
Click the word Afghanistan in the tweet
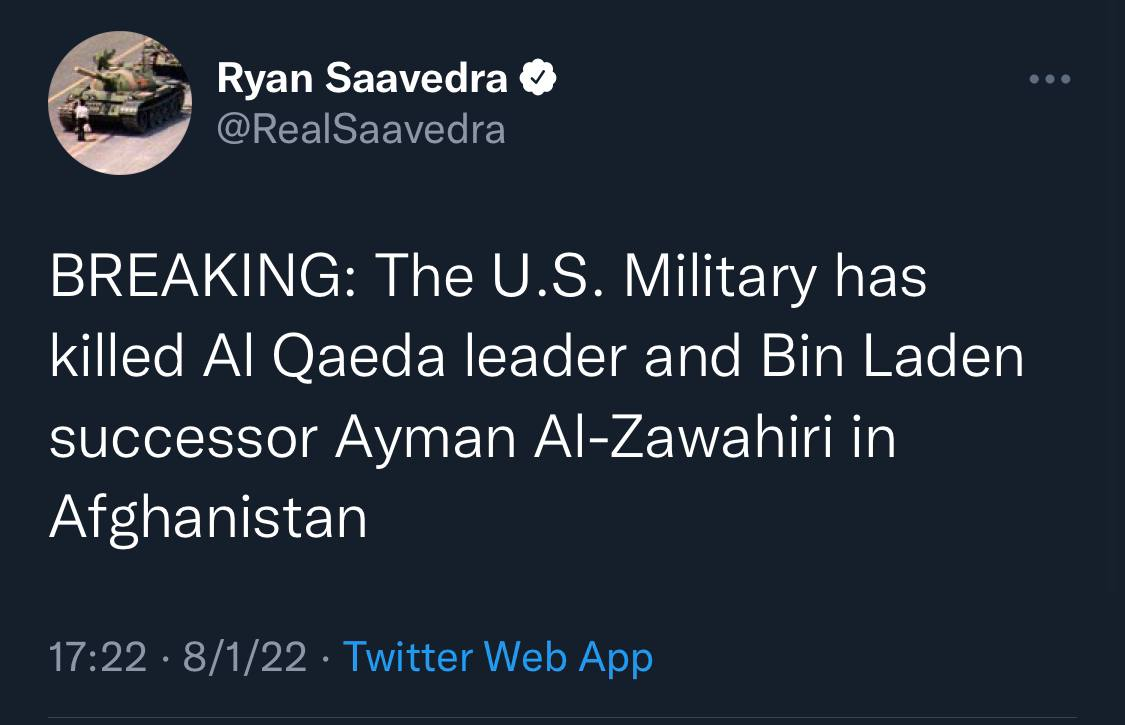click(x=208, y=518)
